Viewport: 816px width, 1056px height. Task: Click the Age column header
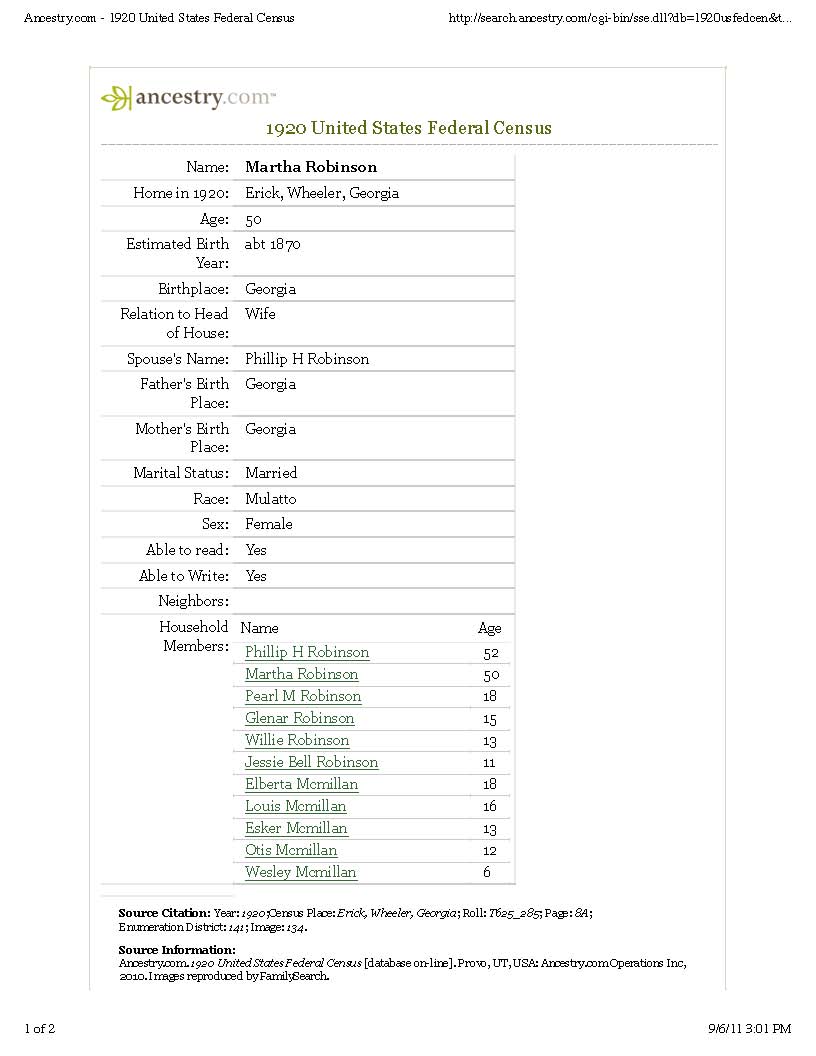[x=489, y=628]
